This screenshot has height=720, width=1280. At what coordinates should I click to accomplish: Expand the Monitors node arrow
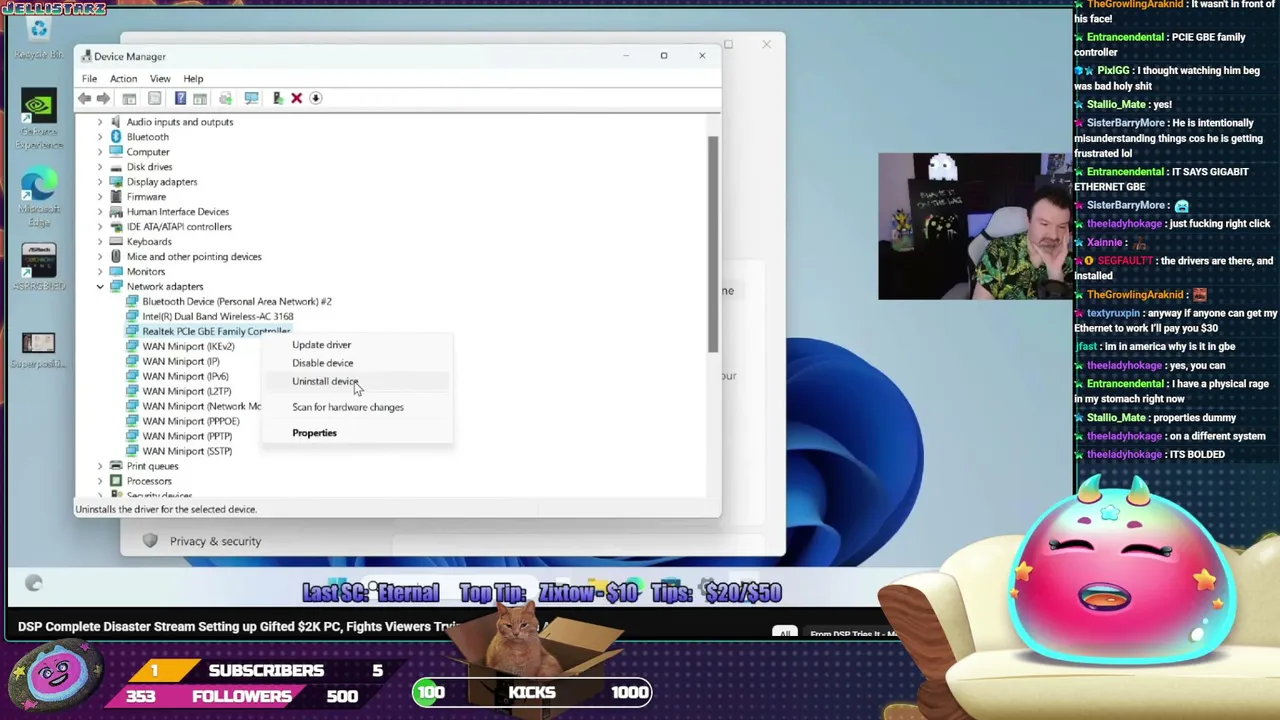pyautogui.click(x=99, y=272)
